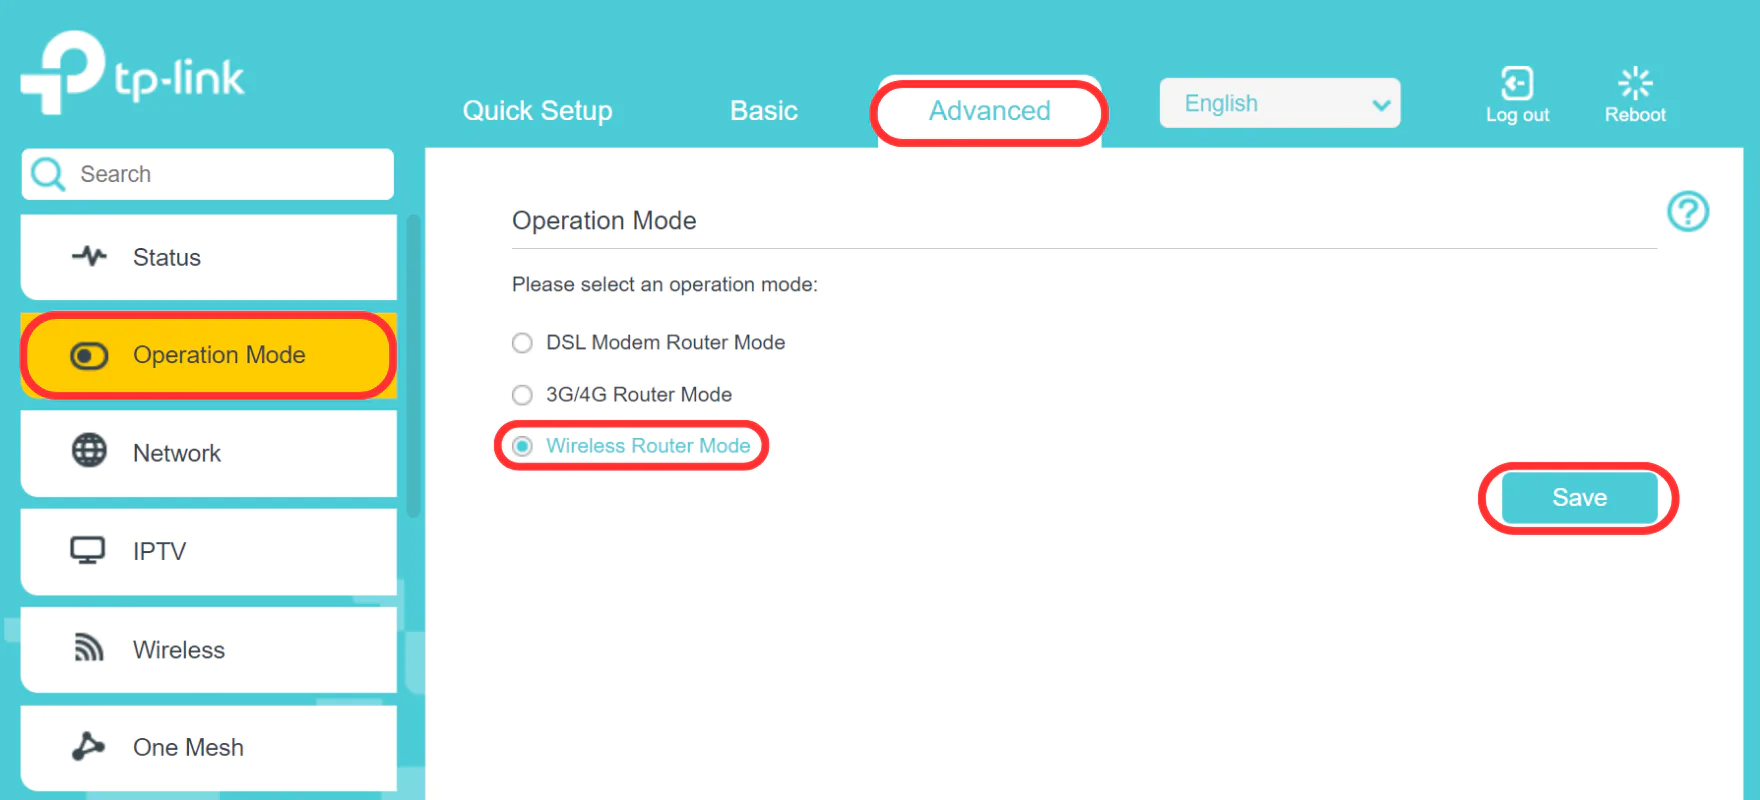The width and height of the screenshot is (1760, 800).
Task: Click the Log out icon
Action: point(1517,83)
